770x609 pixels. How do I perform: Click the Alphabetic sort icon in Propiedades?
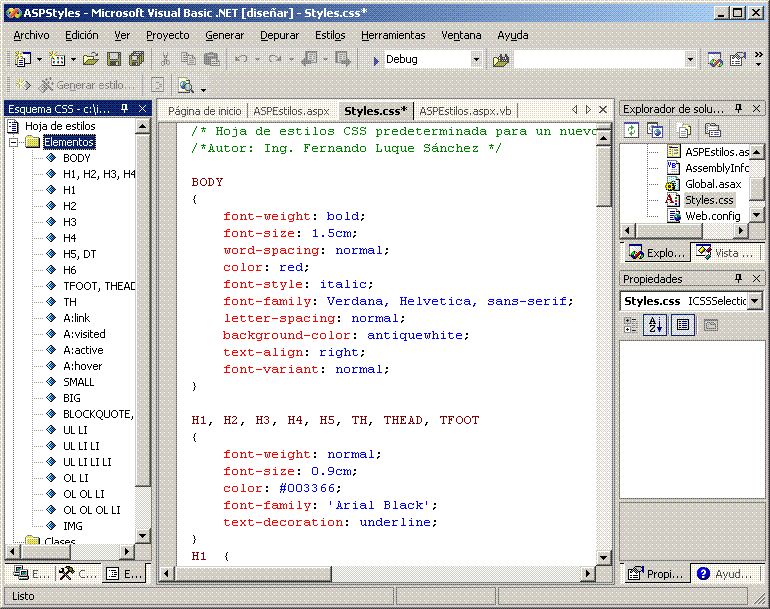pyautogui.click(x=655, y=325)
